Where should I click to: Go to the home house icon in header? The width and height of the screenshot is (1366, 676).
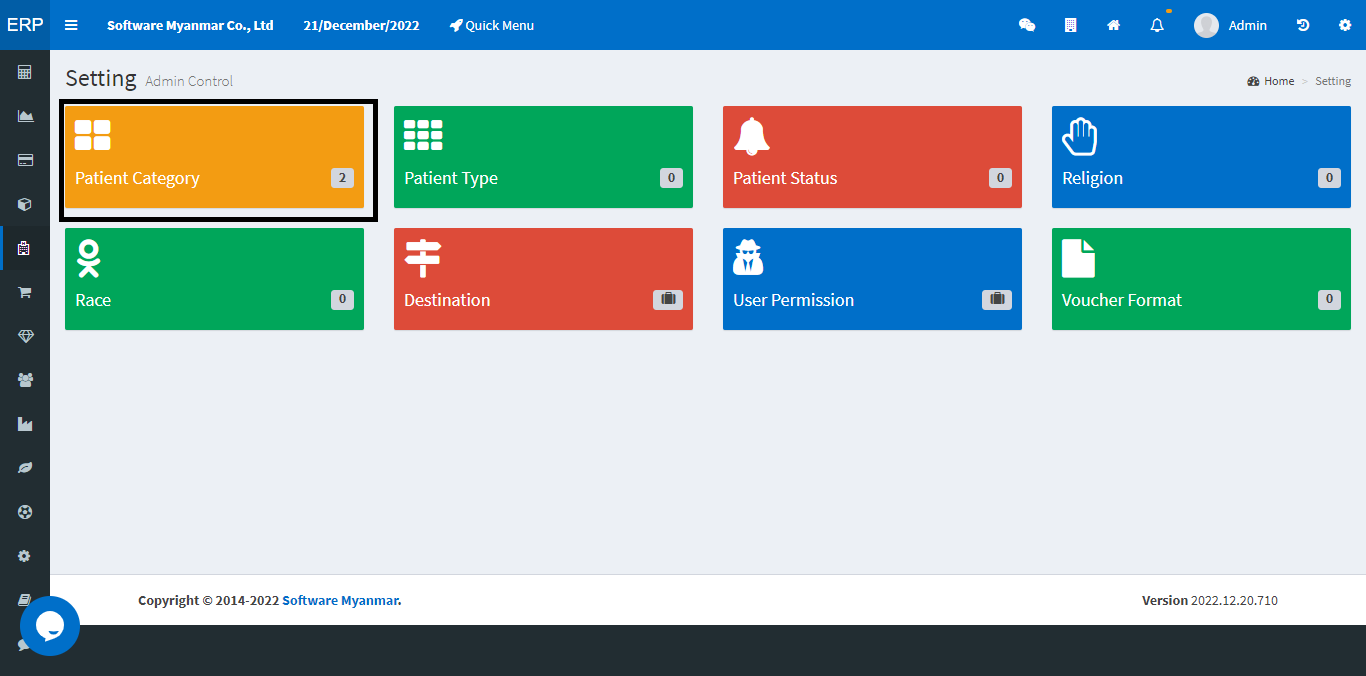(x=1113, y=25)
